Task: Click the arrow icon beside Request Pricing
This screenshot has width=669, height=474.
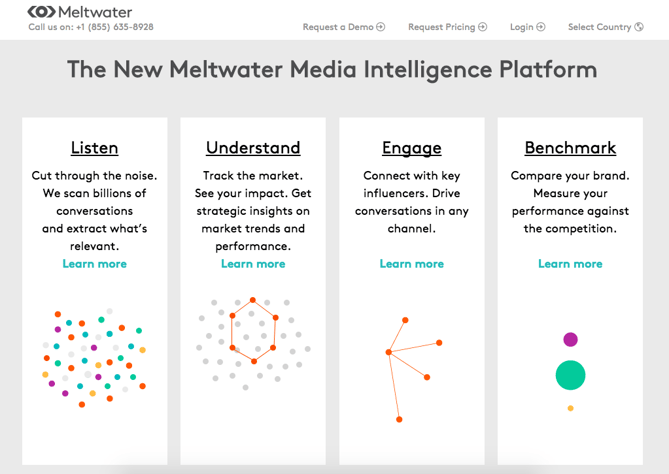Action: coord(483,27)
